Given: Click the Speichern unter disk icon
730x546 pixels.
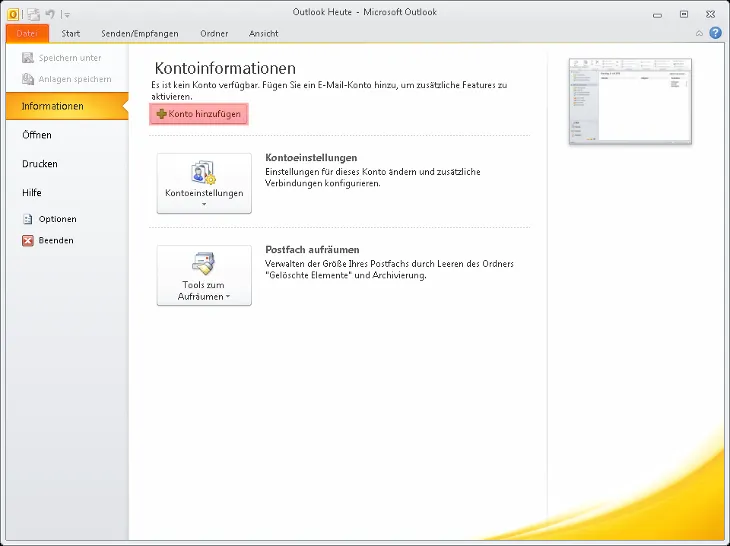Looking at the screenshot, I should tap(28, 58).
